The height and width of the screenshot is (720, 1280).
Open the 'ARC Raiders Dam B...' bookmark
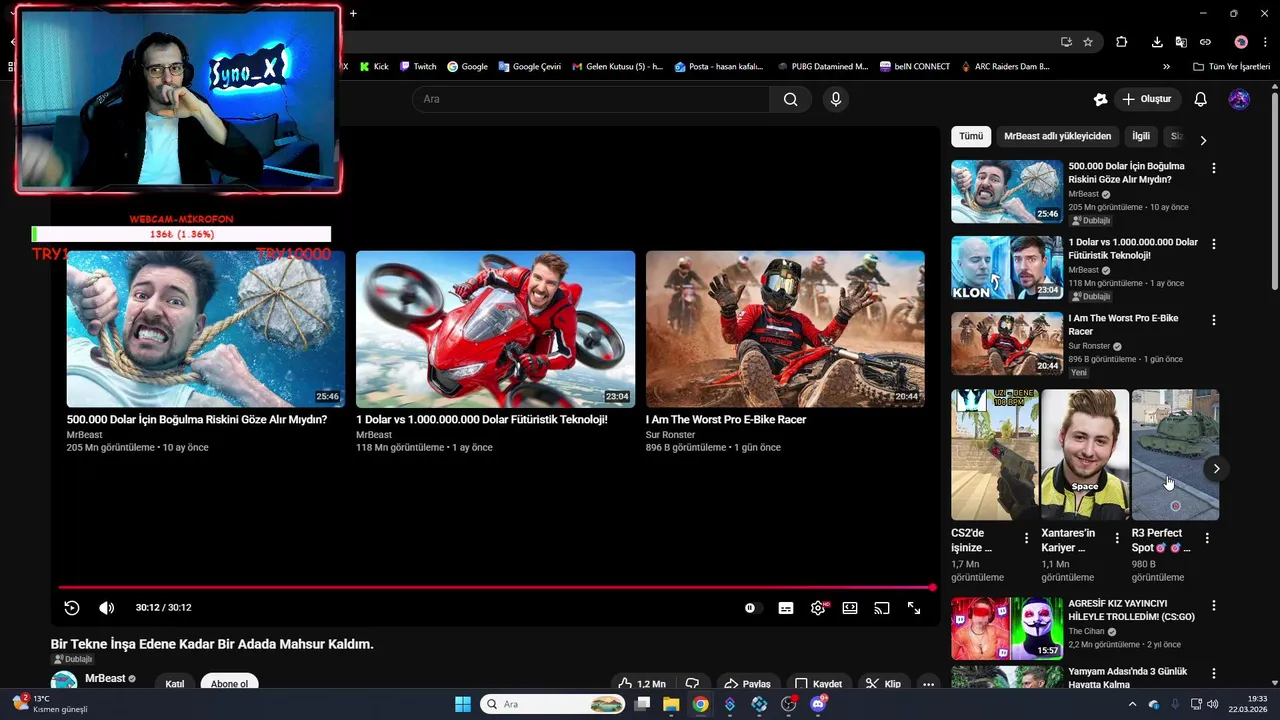coord(1005,67)
